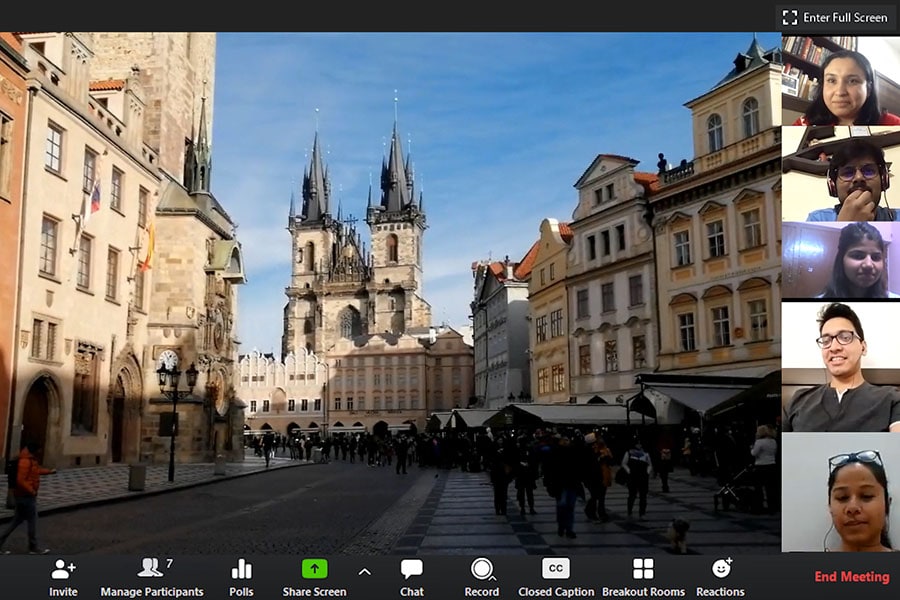Select top participant video with bookshelf background
Viewport: 900px width, 600px height.
click(840, 80)
